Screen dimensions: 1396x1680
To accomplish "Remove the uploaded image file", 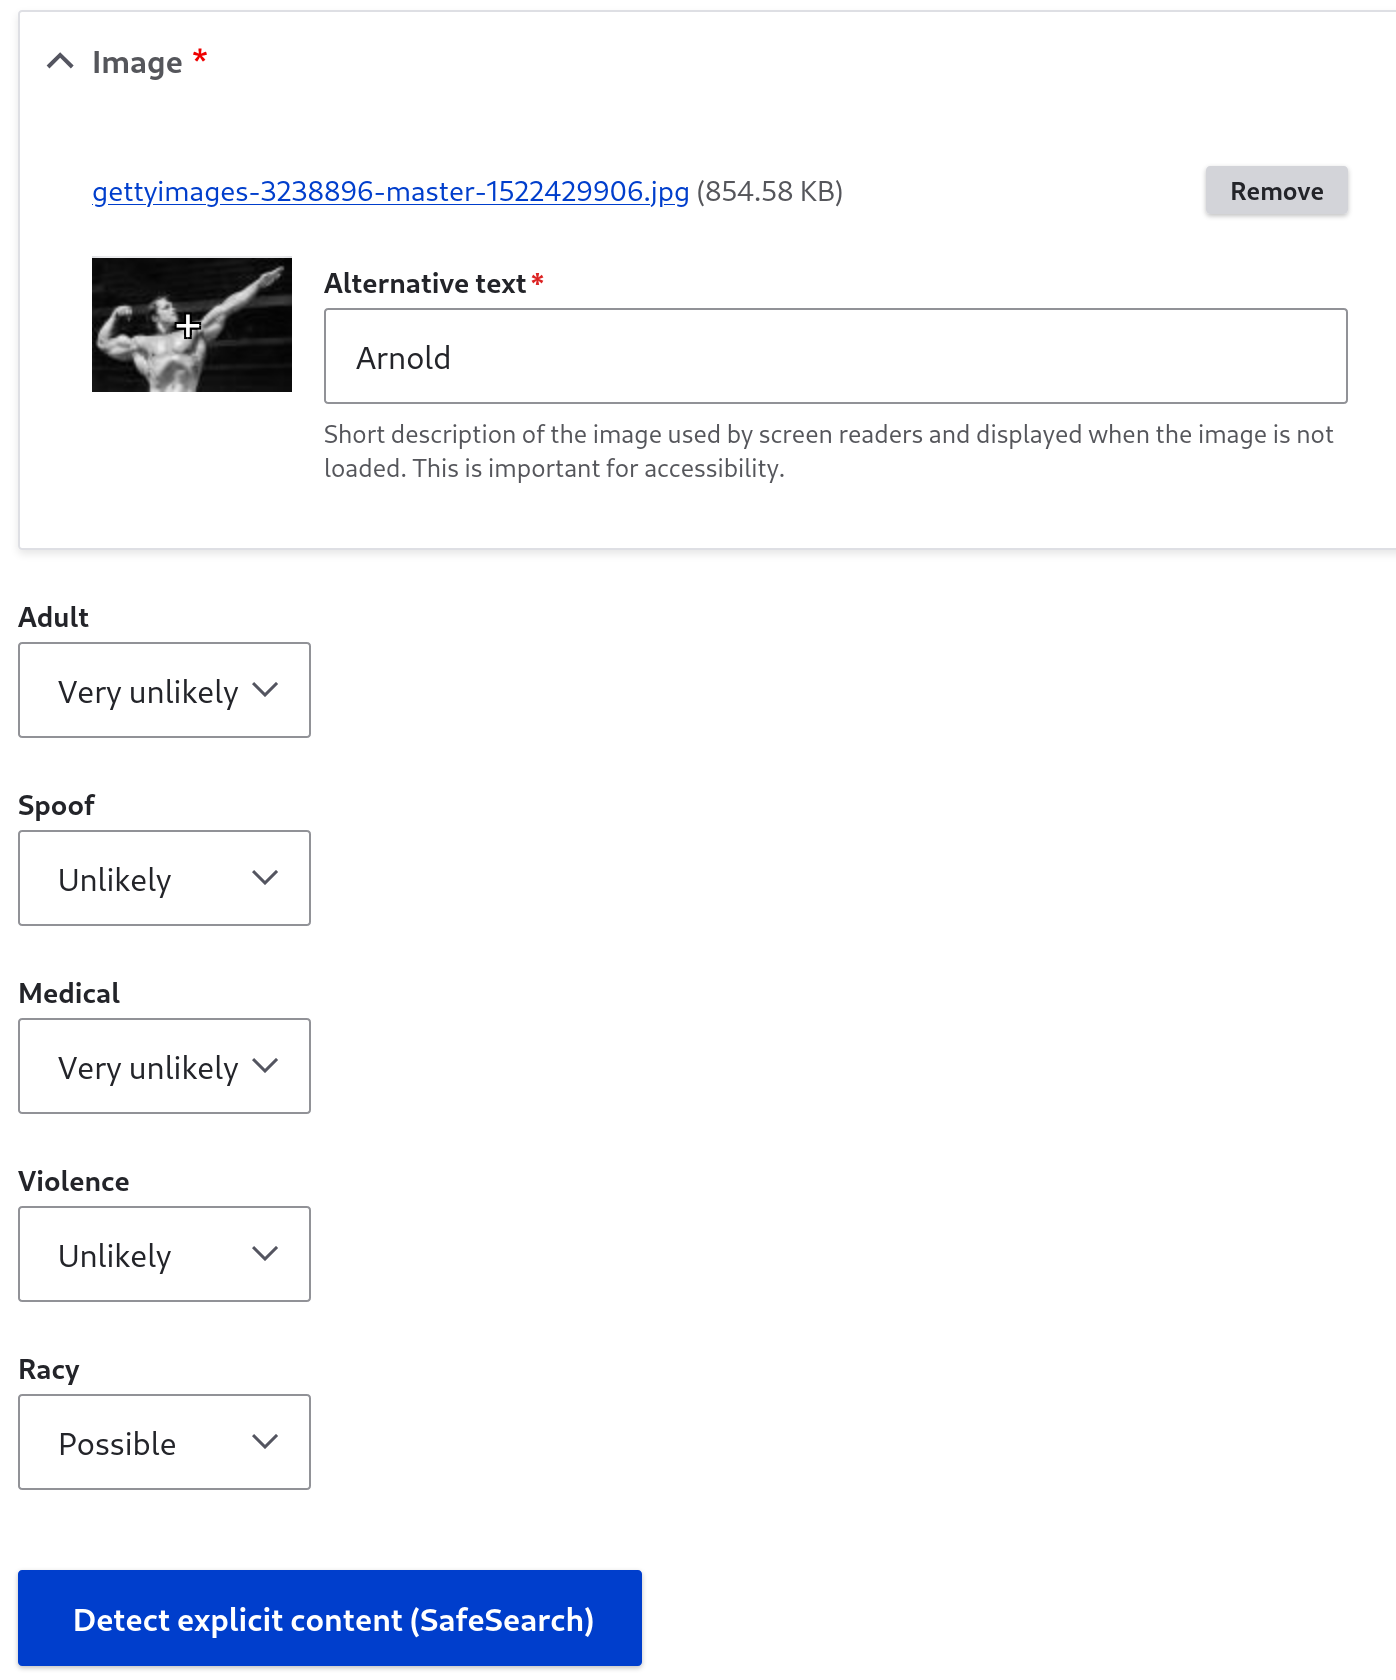I will coord(1276,191).
